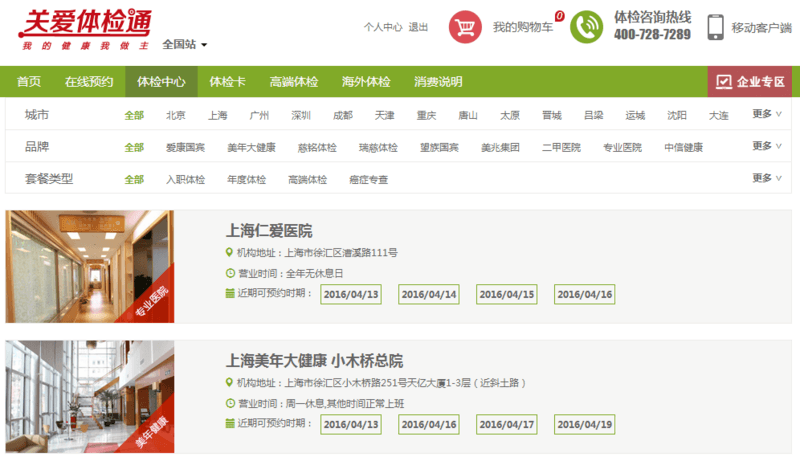Expand 更多 in the 品牌 filter row

[767, 146]
